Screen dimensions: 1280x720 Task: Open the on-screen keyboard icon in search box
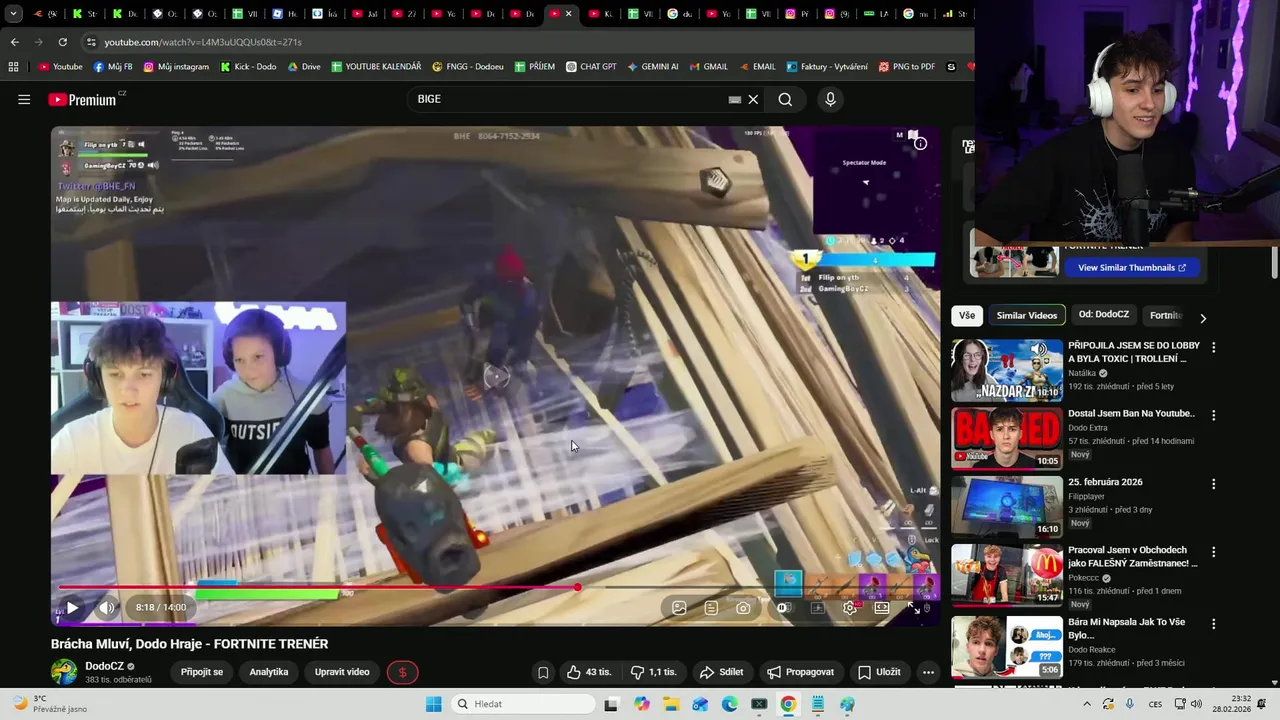[735, 99]
